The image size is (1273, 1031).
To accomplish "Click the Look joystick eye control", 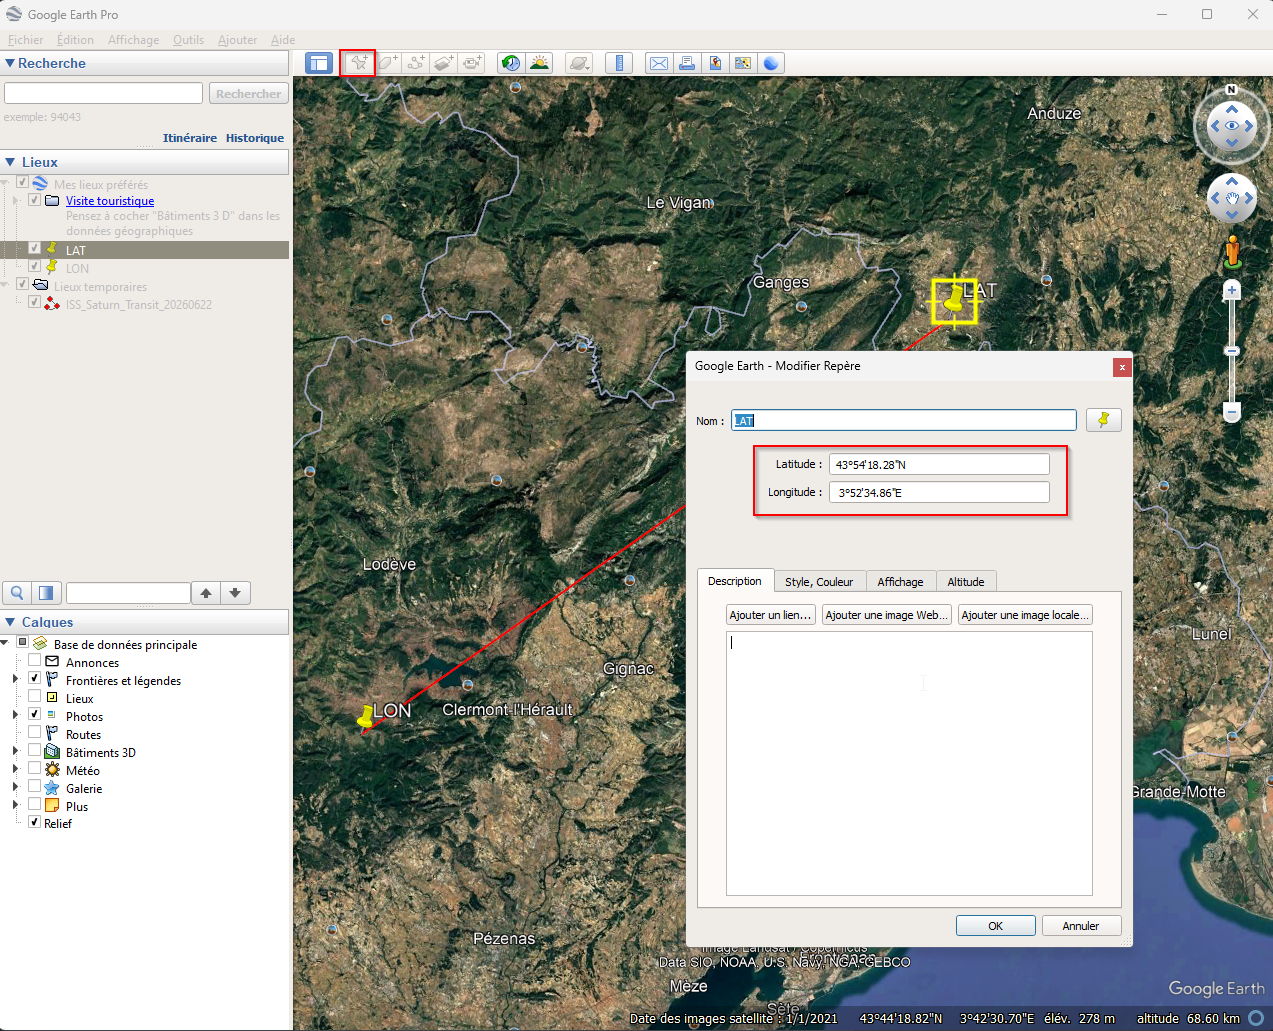I will coord(1232,126).
